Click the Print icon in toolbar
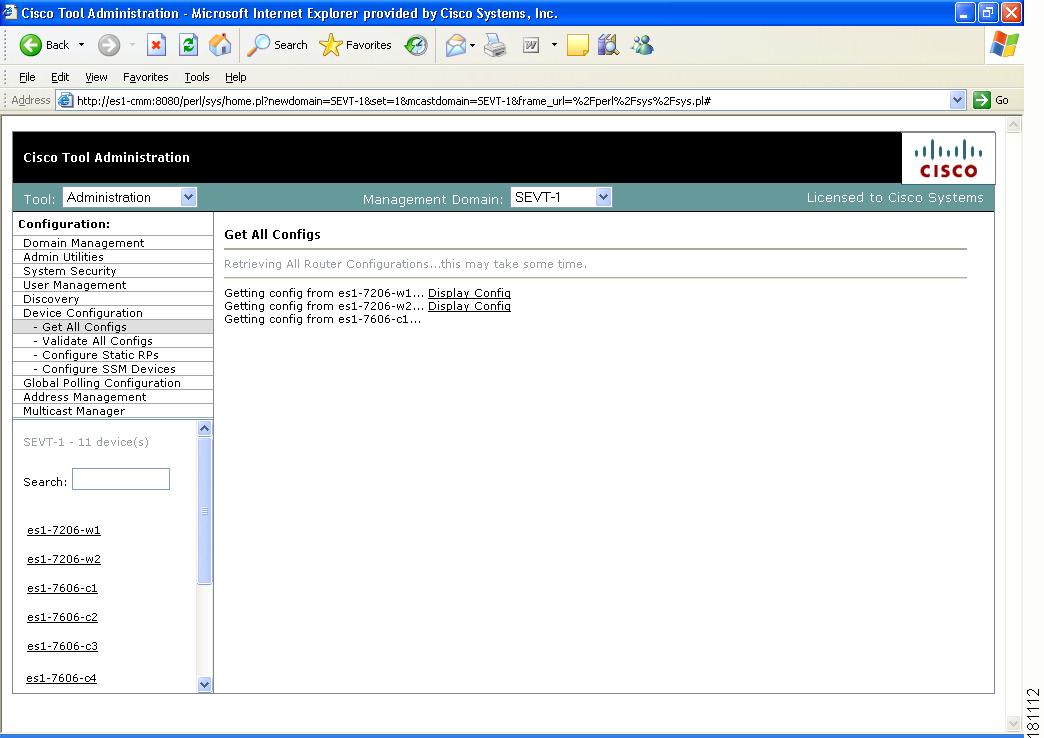 495,45
